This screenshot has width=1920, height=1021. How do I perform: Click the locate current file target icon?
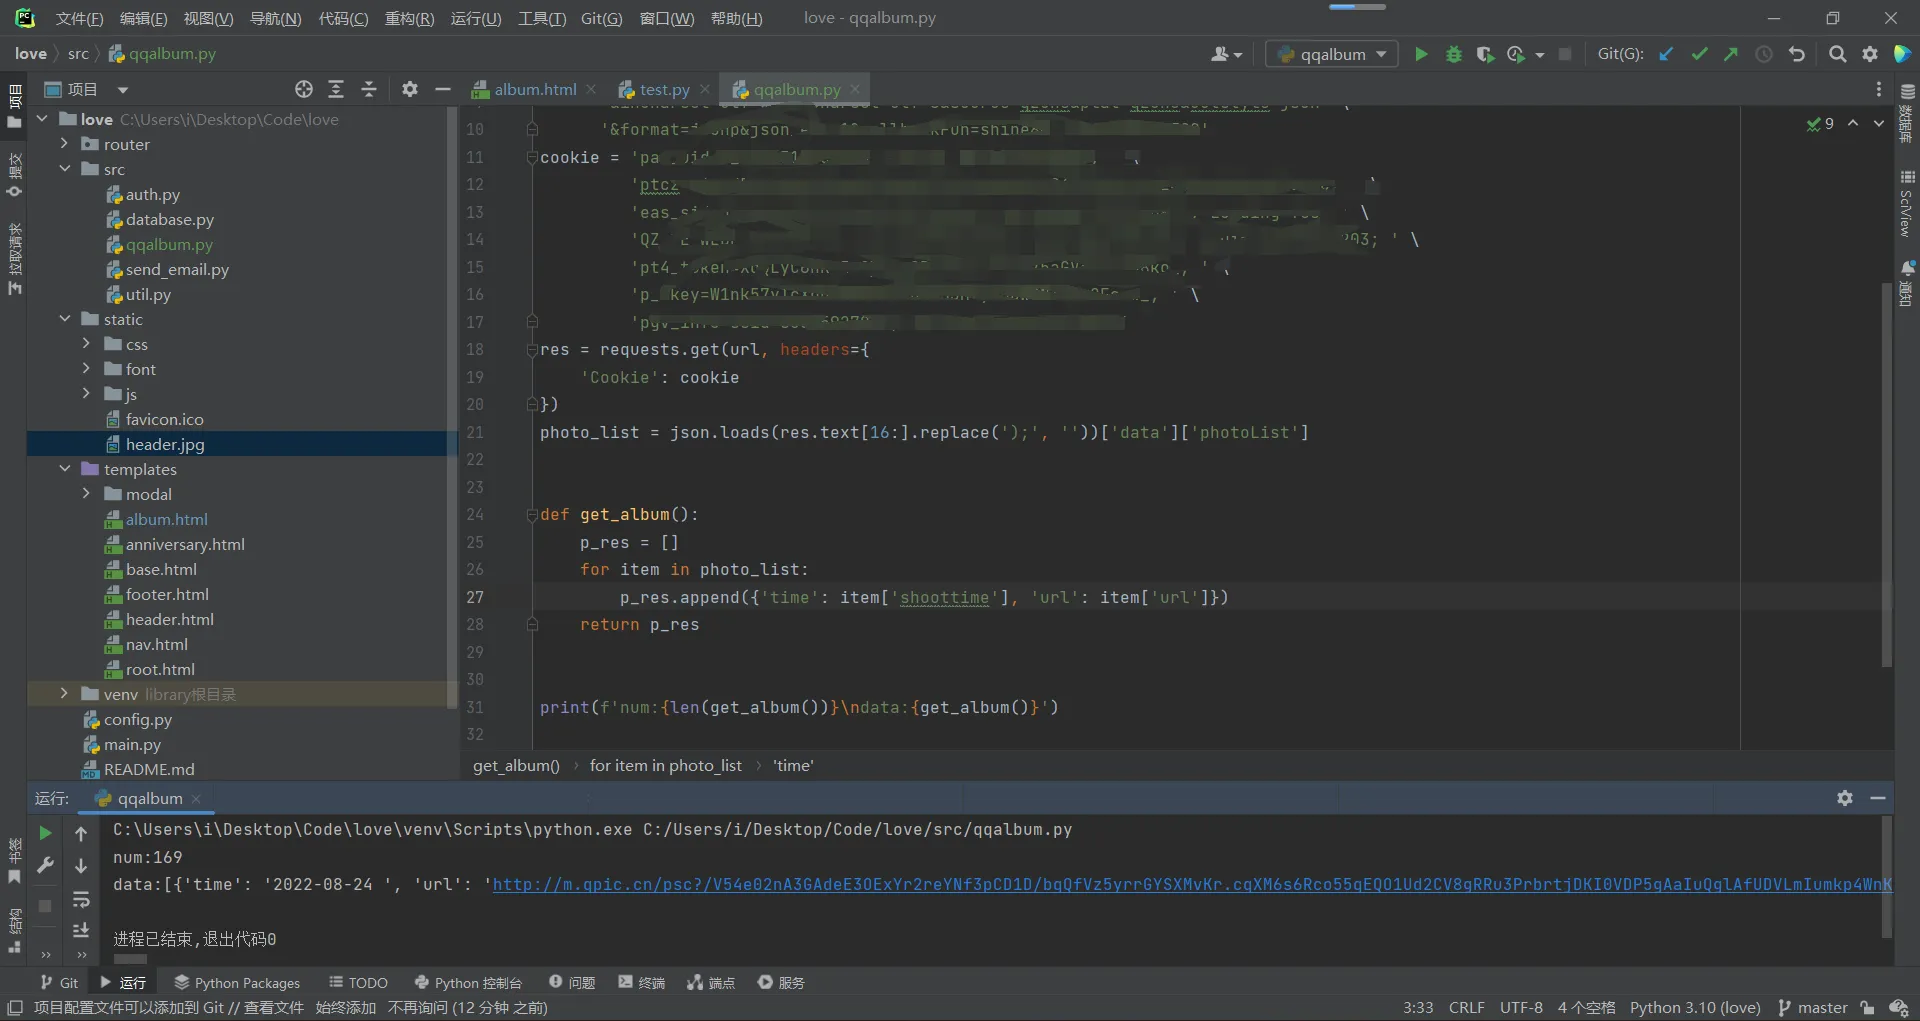(304, 89)
